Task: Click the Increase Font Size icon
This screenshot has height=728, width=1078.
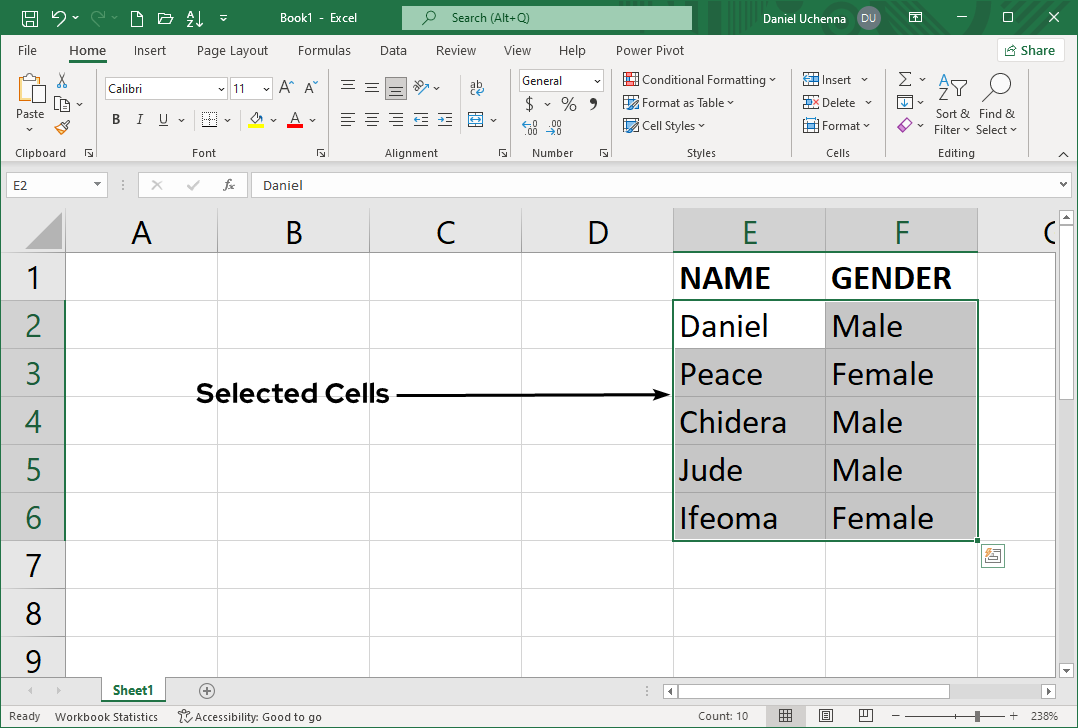Action: click(x=286, y=88)
